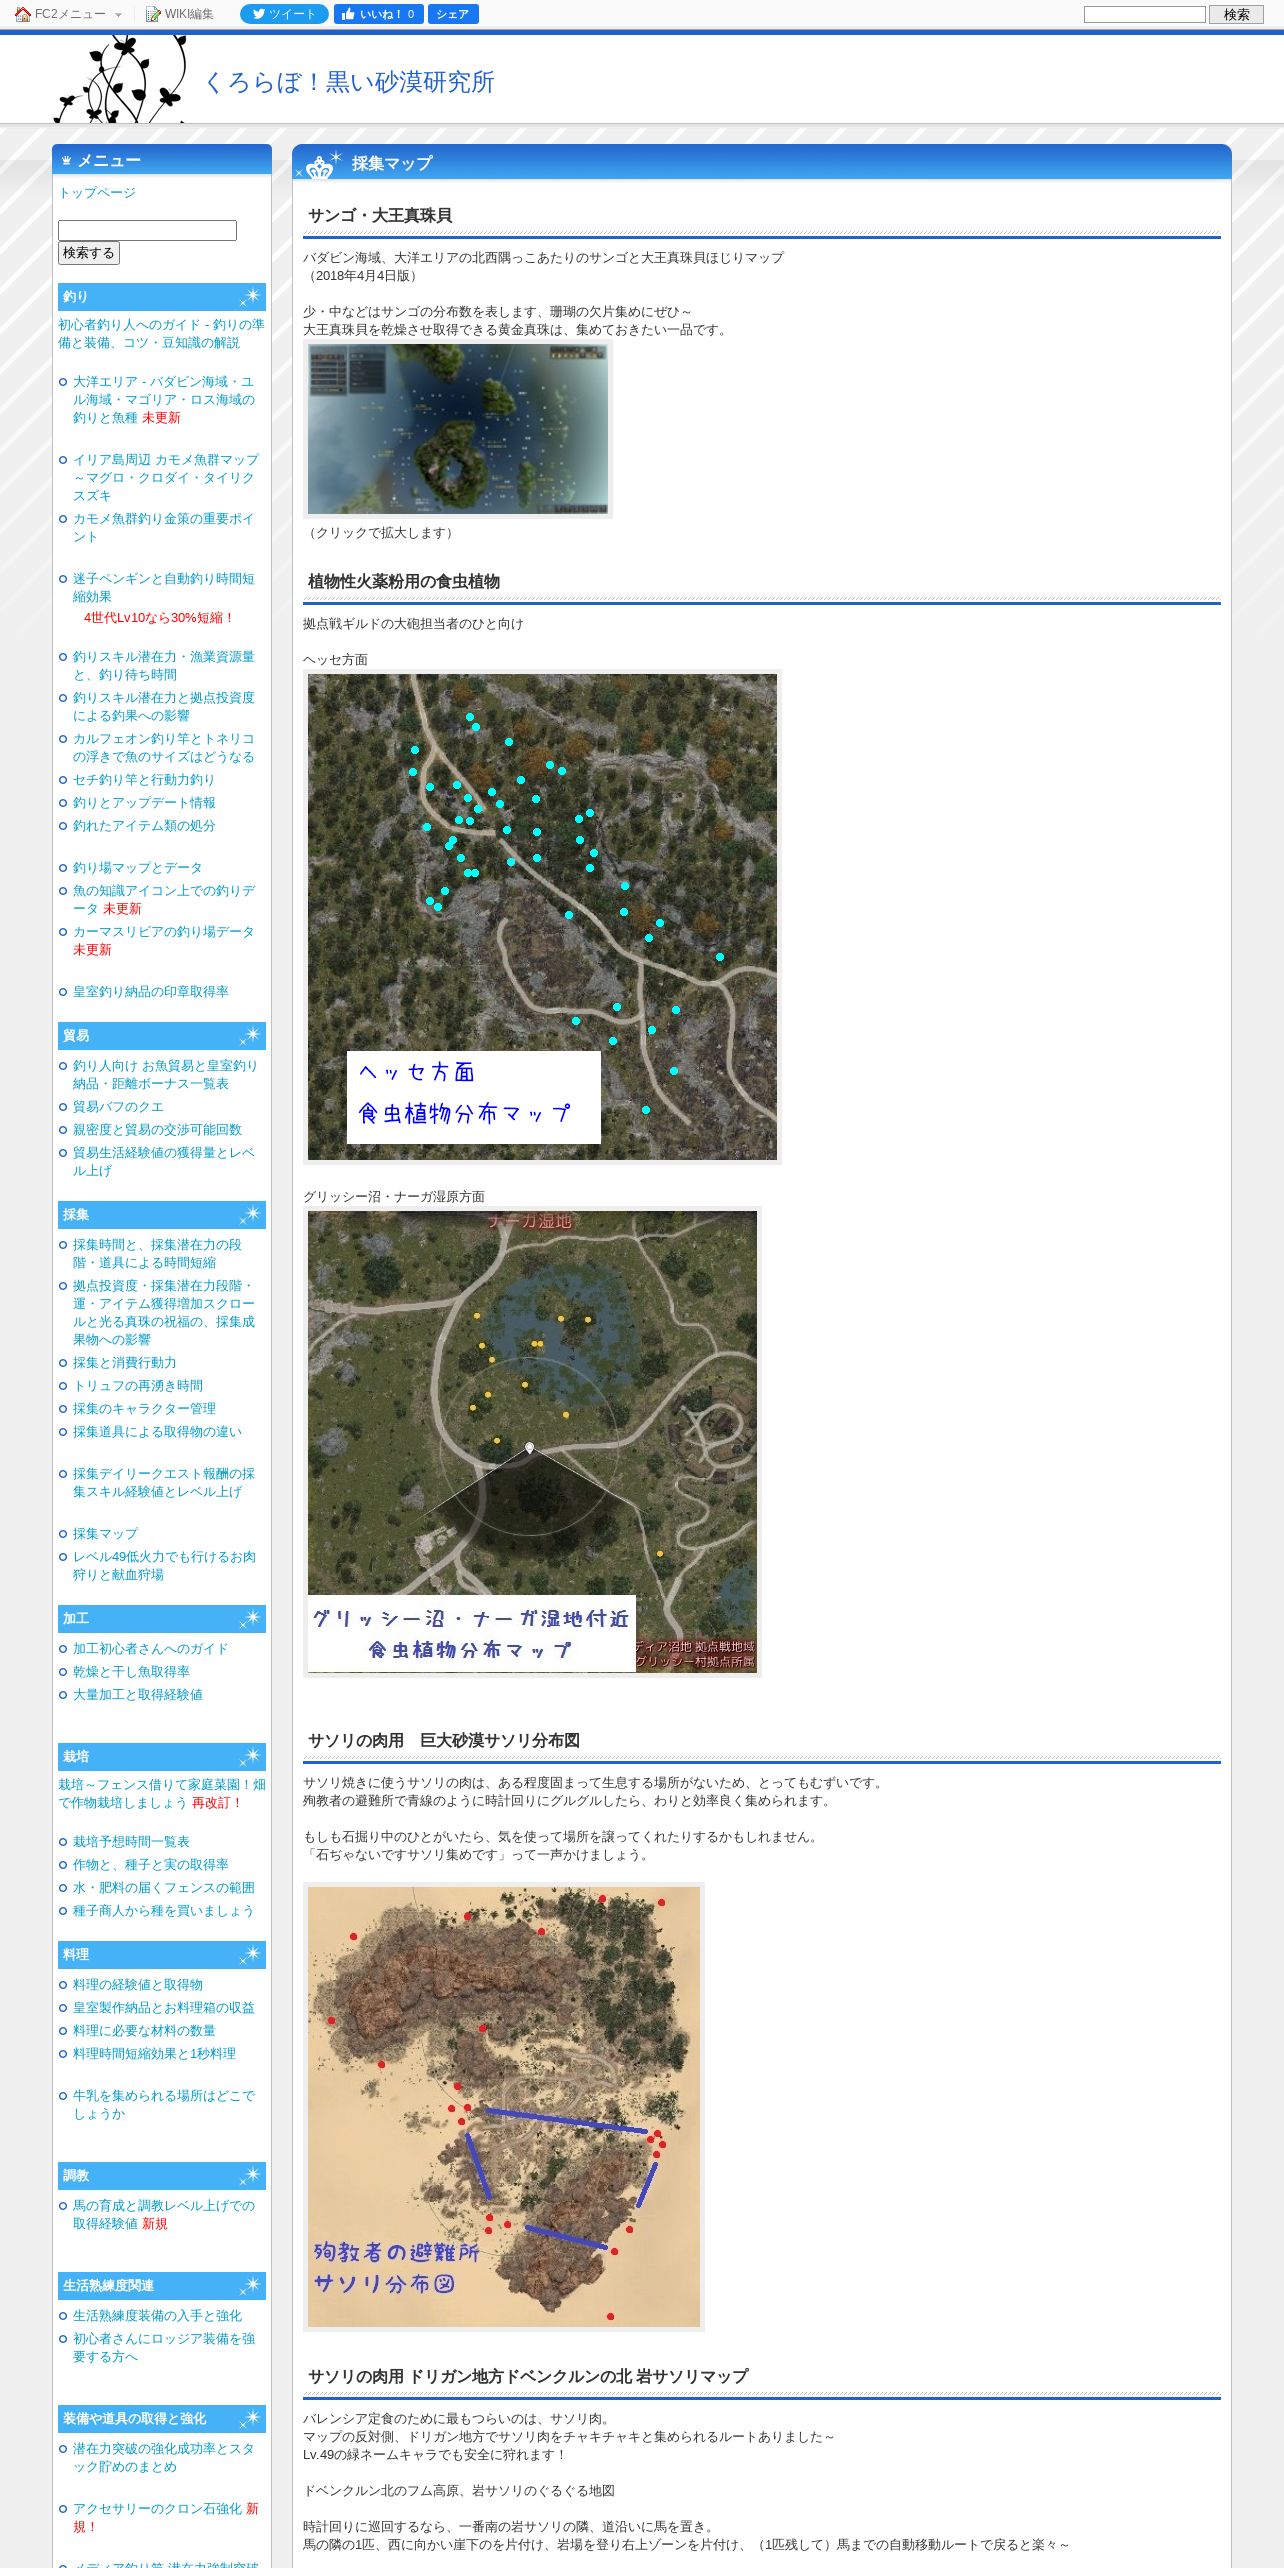The image size is (1284, 2568).
Task: Open 採集と消費行動力 link
Action: coord(125,1362)
